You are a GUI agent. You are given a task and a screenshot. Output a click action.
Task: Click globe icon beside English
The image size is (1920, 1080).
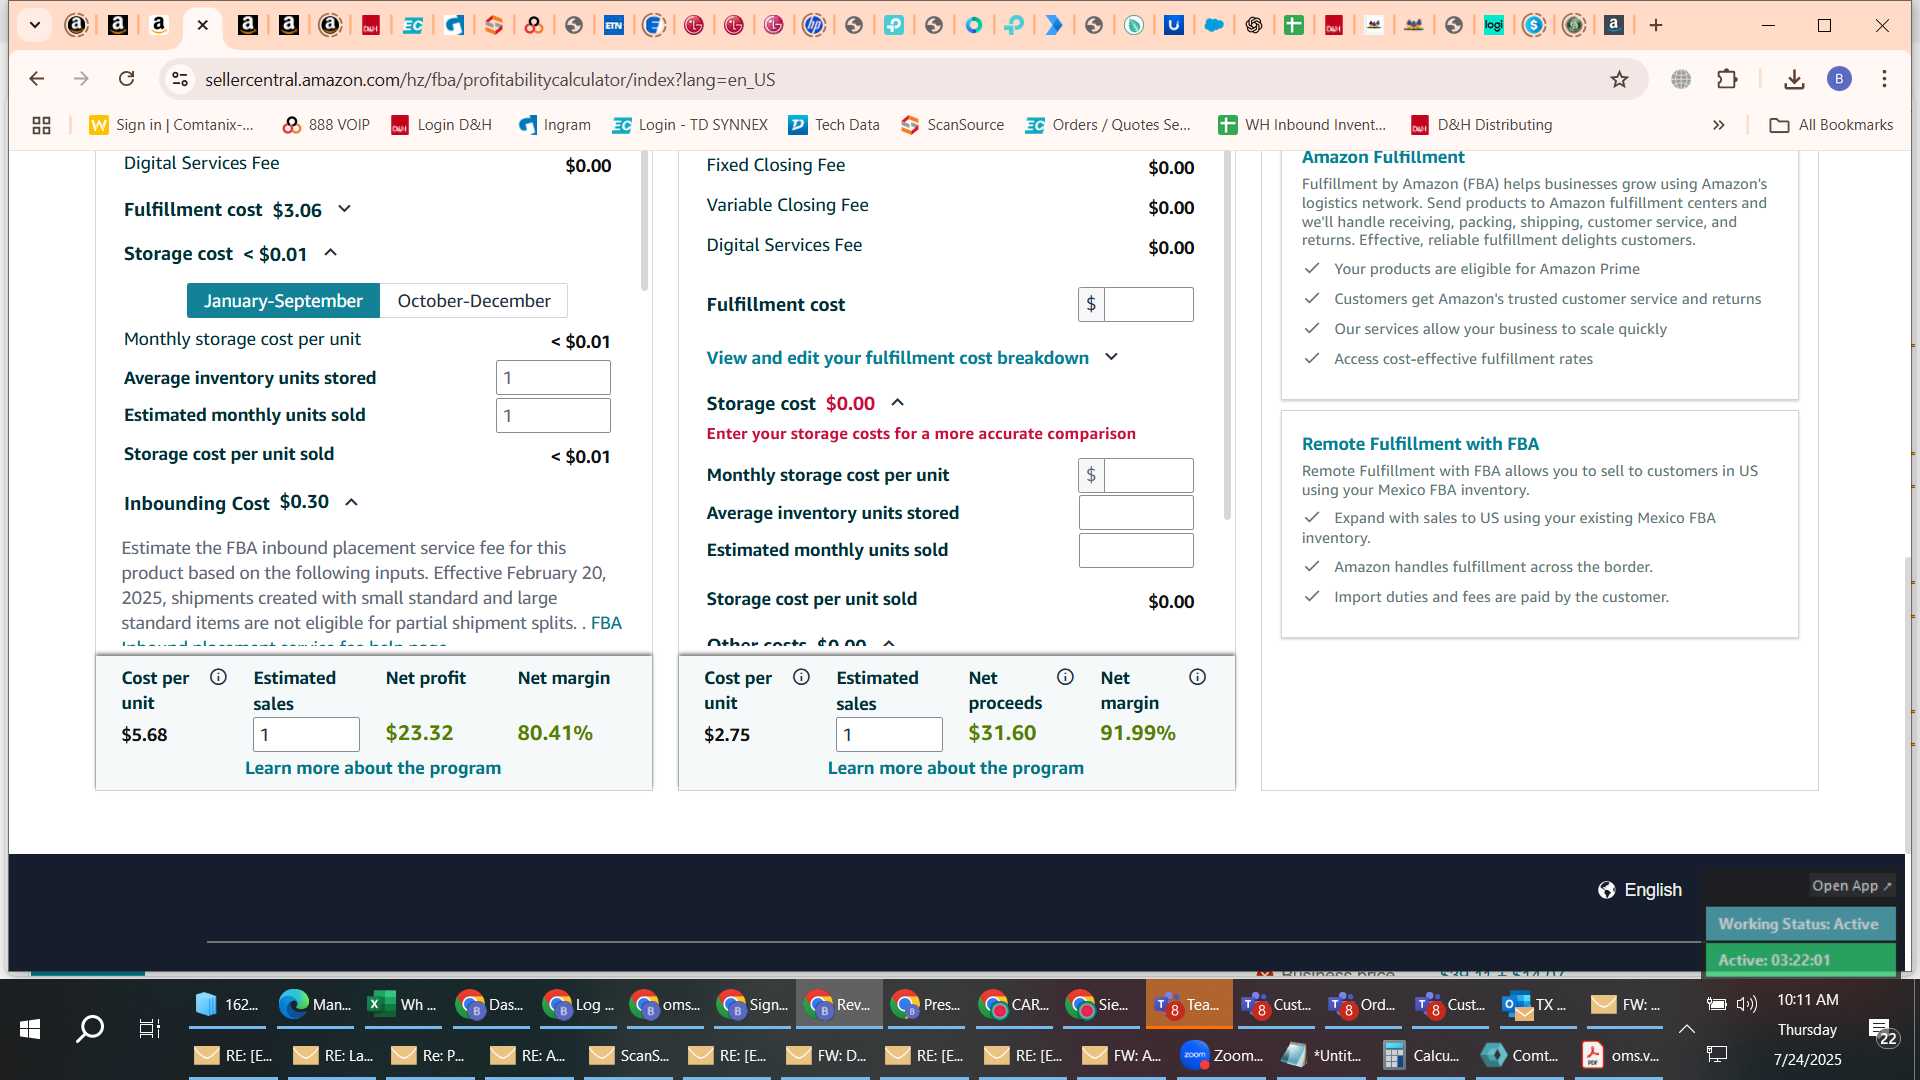(1606, 890)
